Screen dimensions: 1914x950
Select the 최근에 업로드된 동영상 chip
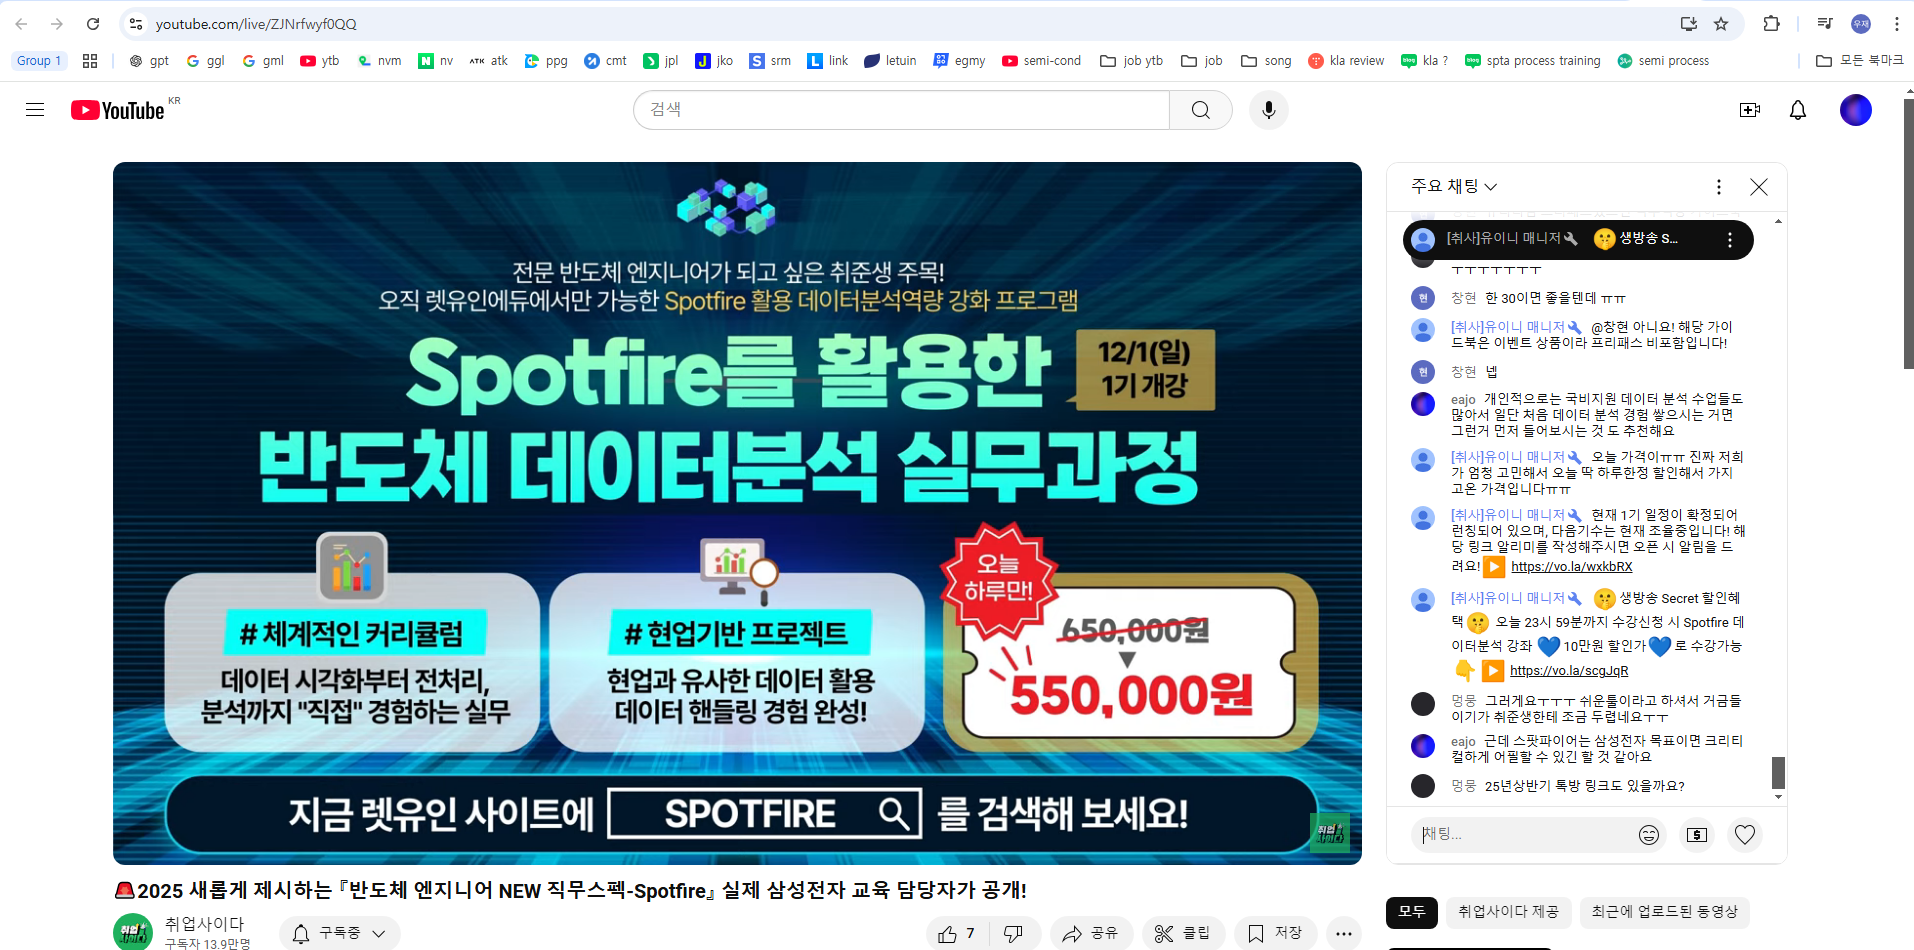point(1664,912)
